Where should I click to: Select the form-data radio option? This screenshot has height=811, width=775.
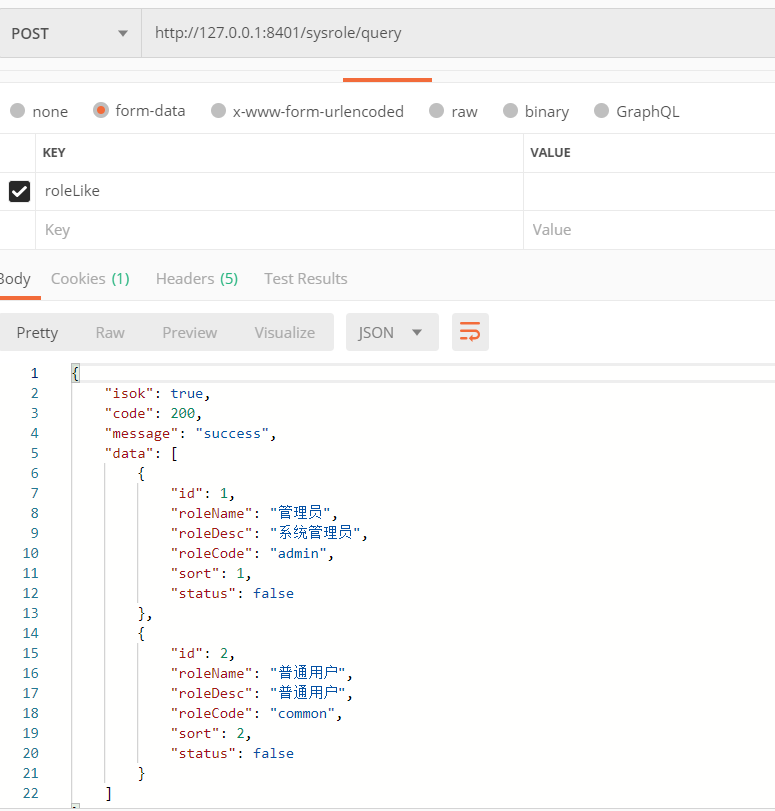click(101, 111)
